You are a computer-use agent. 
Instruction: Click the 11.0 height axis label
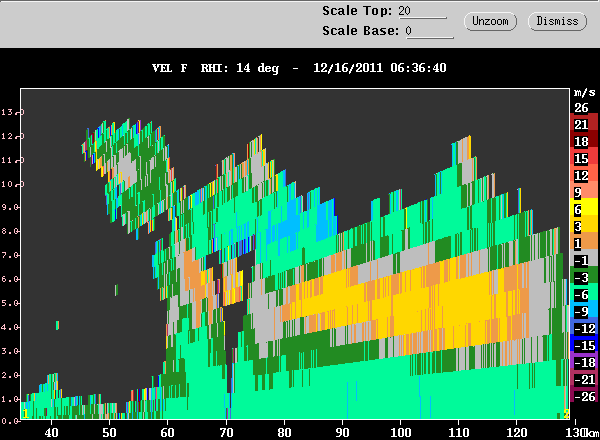click(12, 160)
